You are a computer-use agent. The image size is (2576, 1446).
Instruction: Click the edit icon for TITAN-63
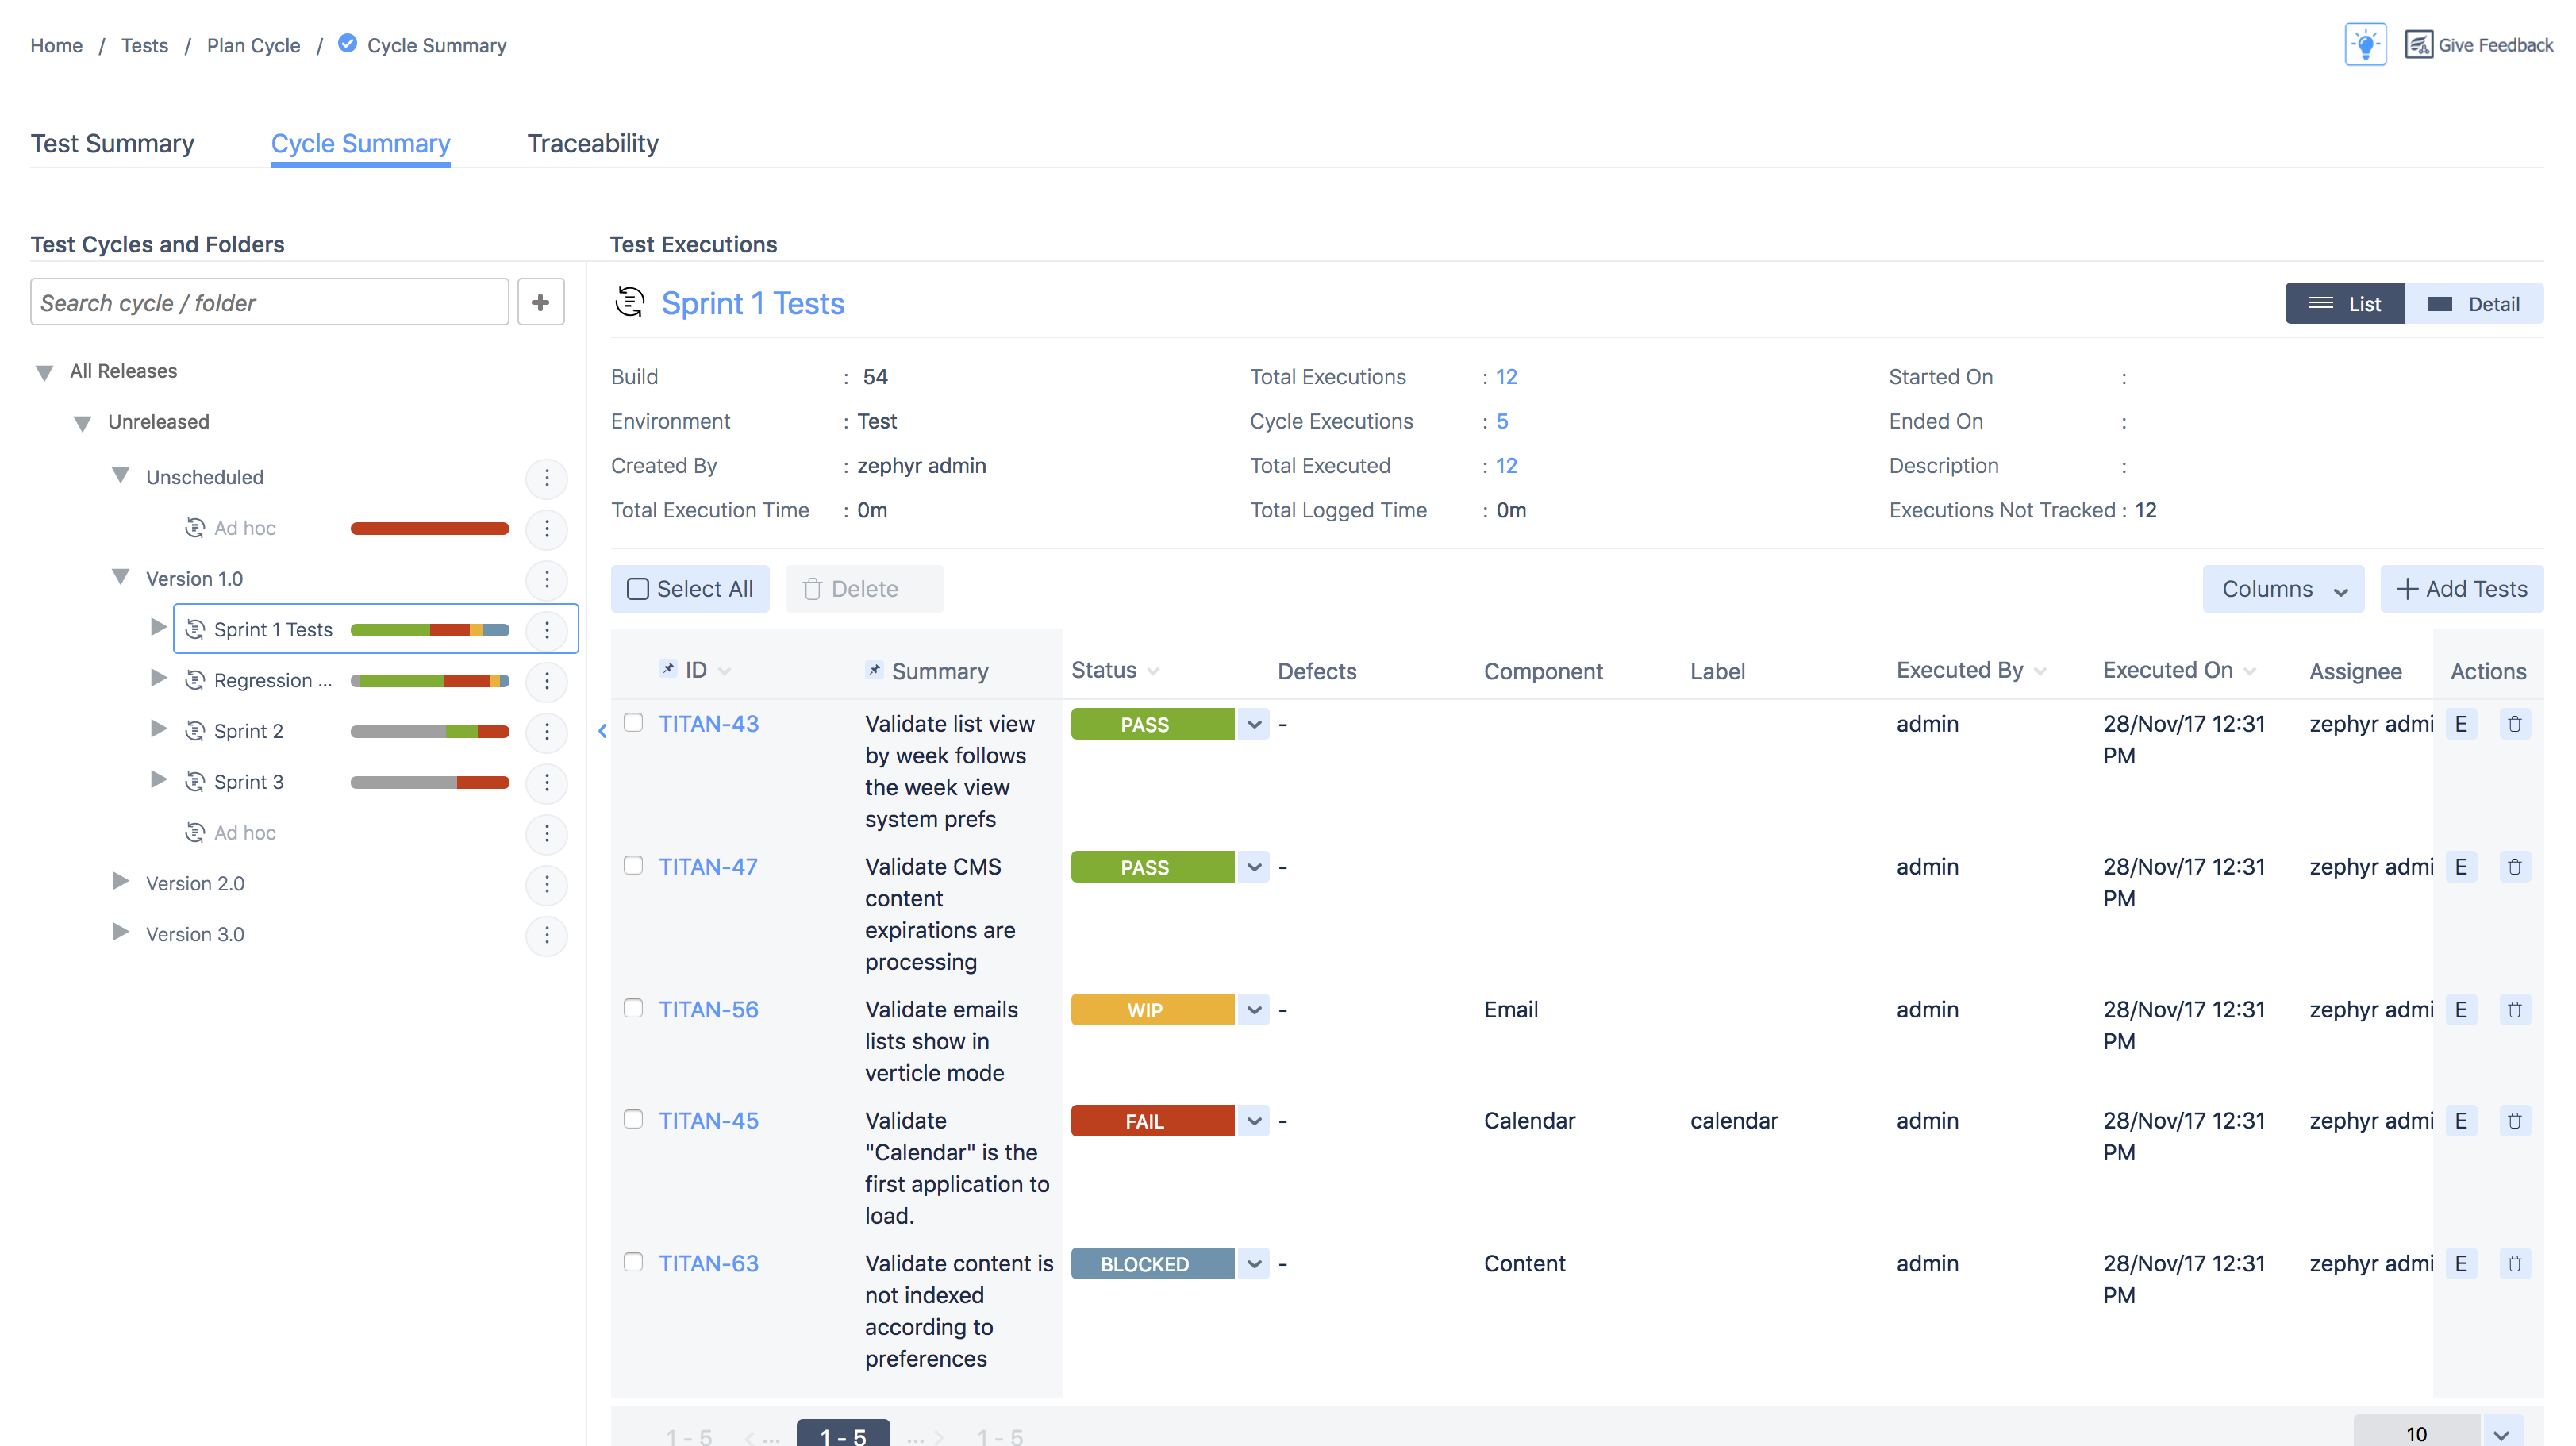pyautogui.click(x=2461, y=1263)
